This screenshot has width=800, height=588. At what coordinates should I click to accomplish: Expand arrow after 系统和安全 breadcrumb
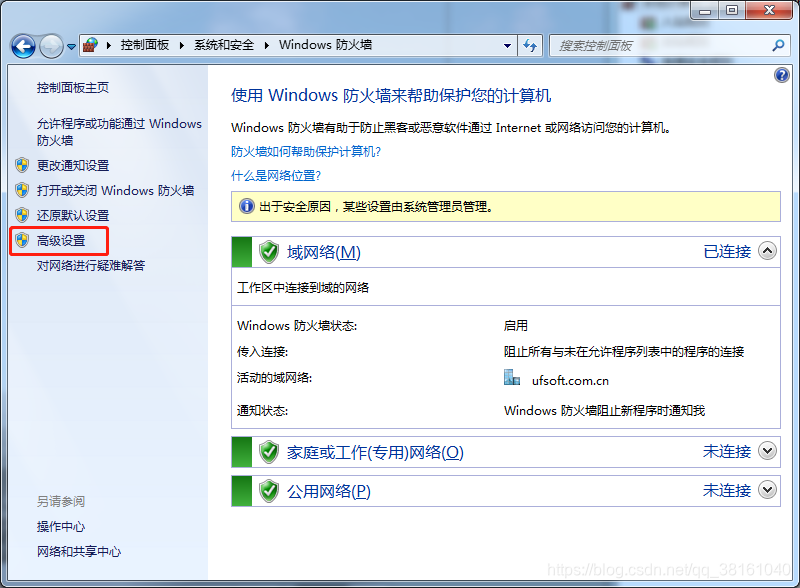tap(266, 45)
